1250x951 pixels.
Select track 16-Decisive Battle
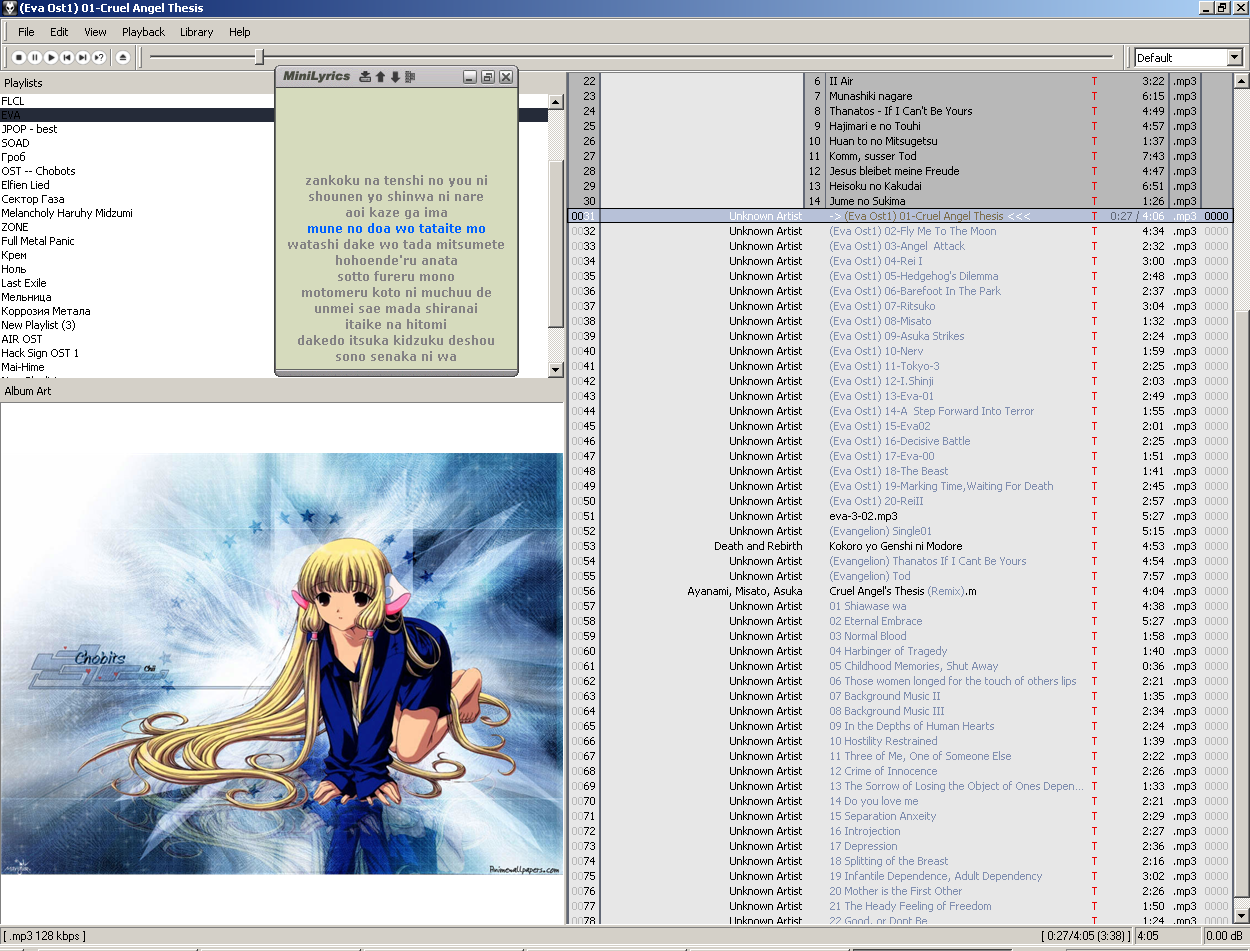900,441
